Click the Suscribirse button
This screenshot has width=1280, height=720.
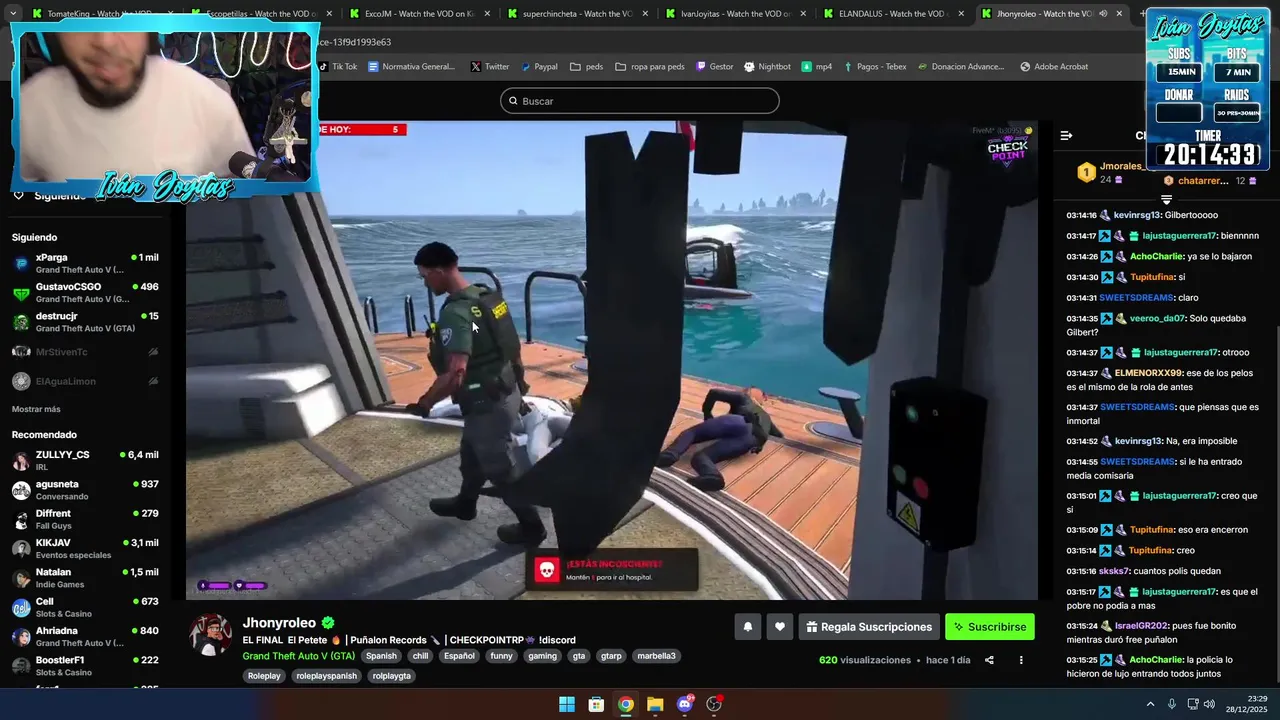coord(990,627)
